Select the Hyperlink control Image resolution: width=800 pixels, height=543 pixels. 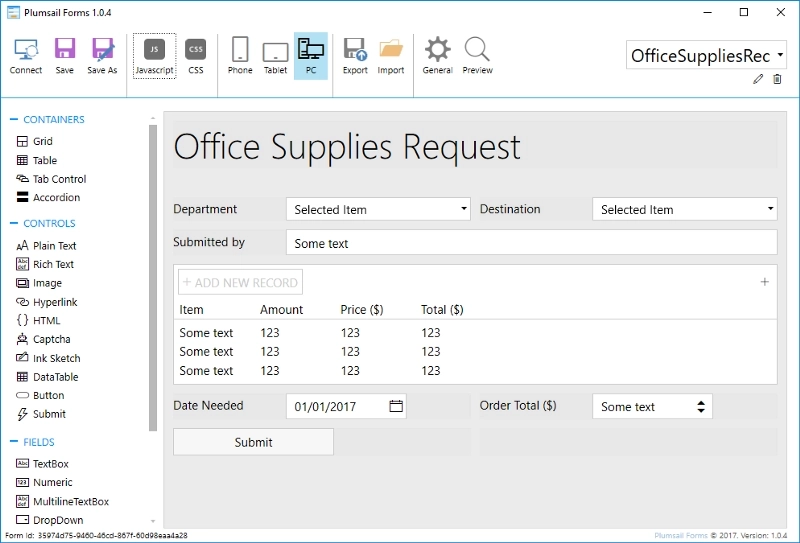pos(46,302)
